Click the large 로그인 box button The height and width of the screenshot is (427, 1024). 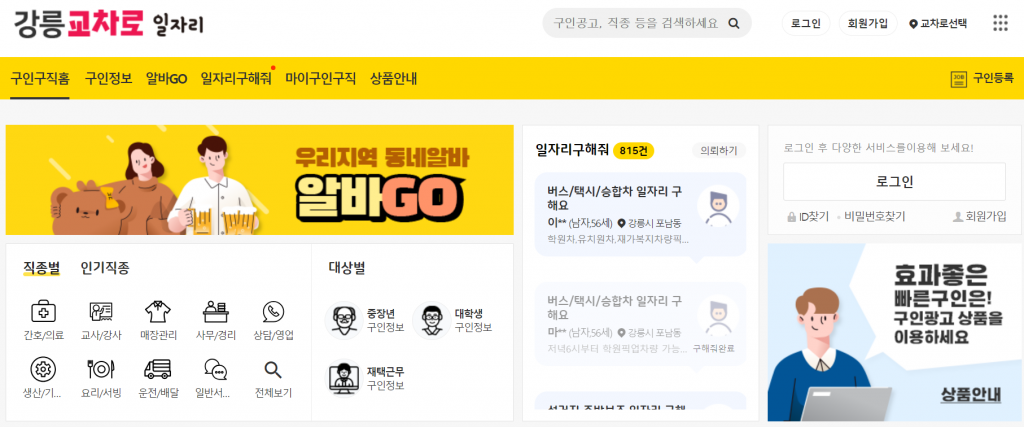click(895, 182)
